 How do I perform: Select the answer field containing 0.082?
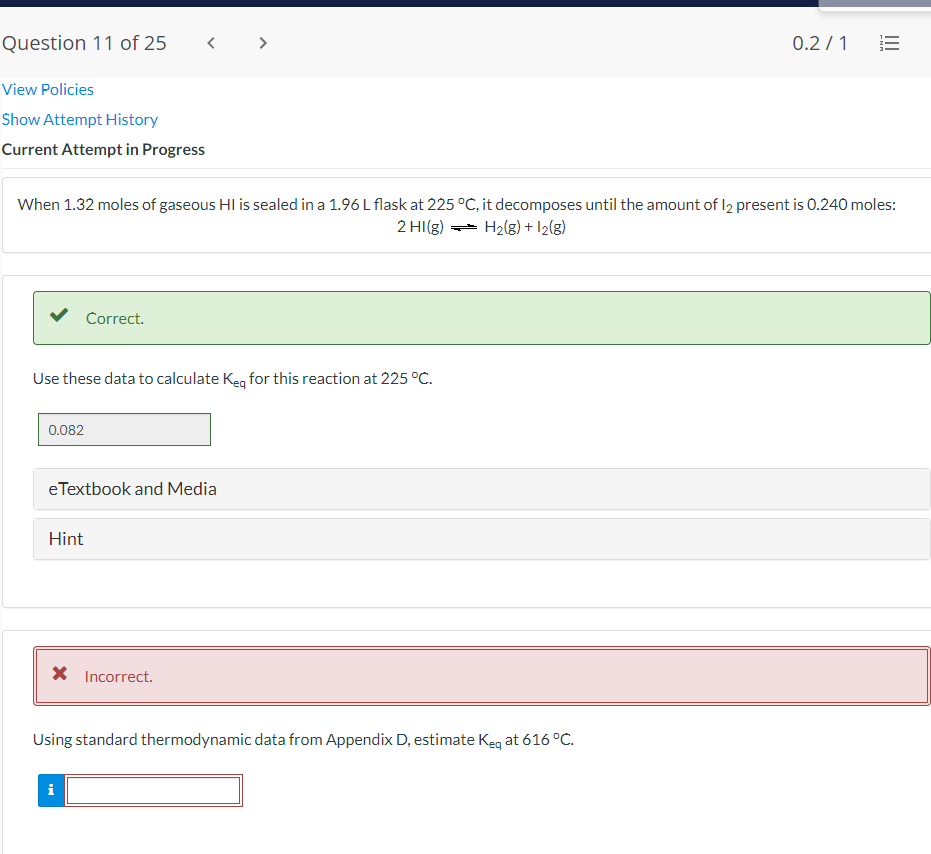pos(124,429)
